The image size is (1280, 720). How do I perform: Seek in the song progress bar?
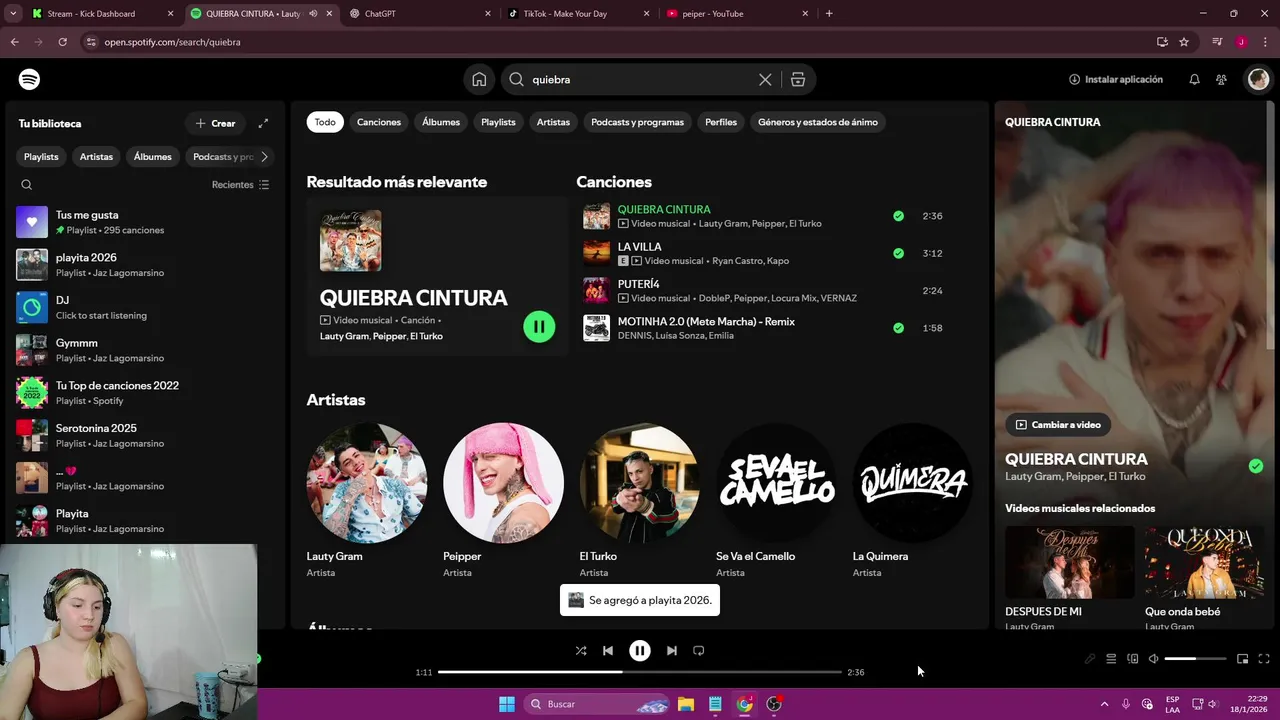click(640, 672)
